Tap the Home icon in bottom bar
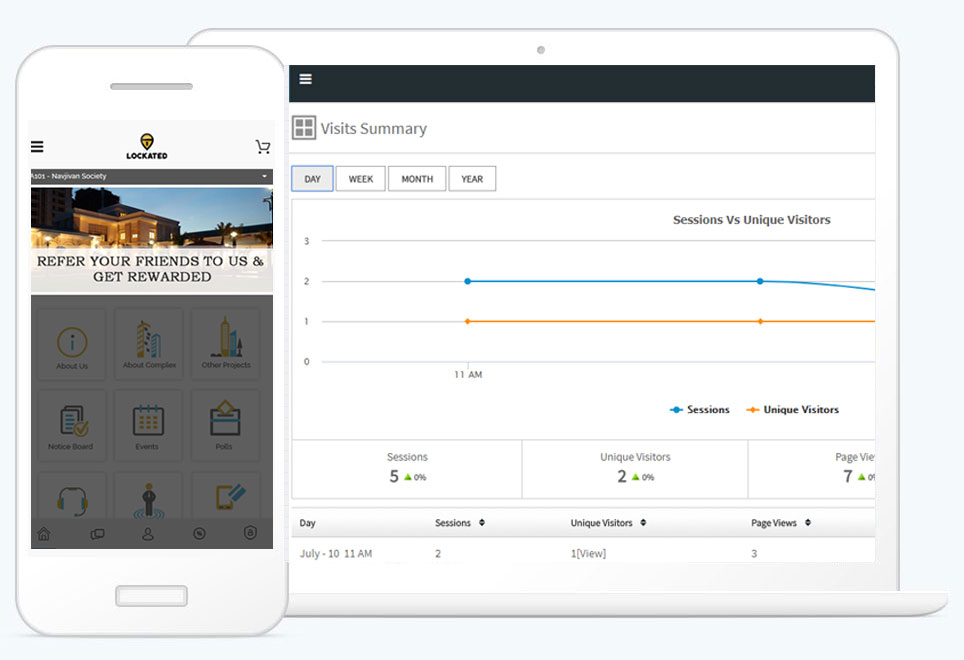The width and height of the screenshot is (964, 660). tap(44, 533)
